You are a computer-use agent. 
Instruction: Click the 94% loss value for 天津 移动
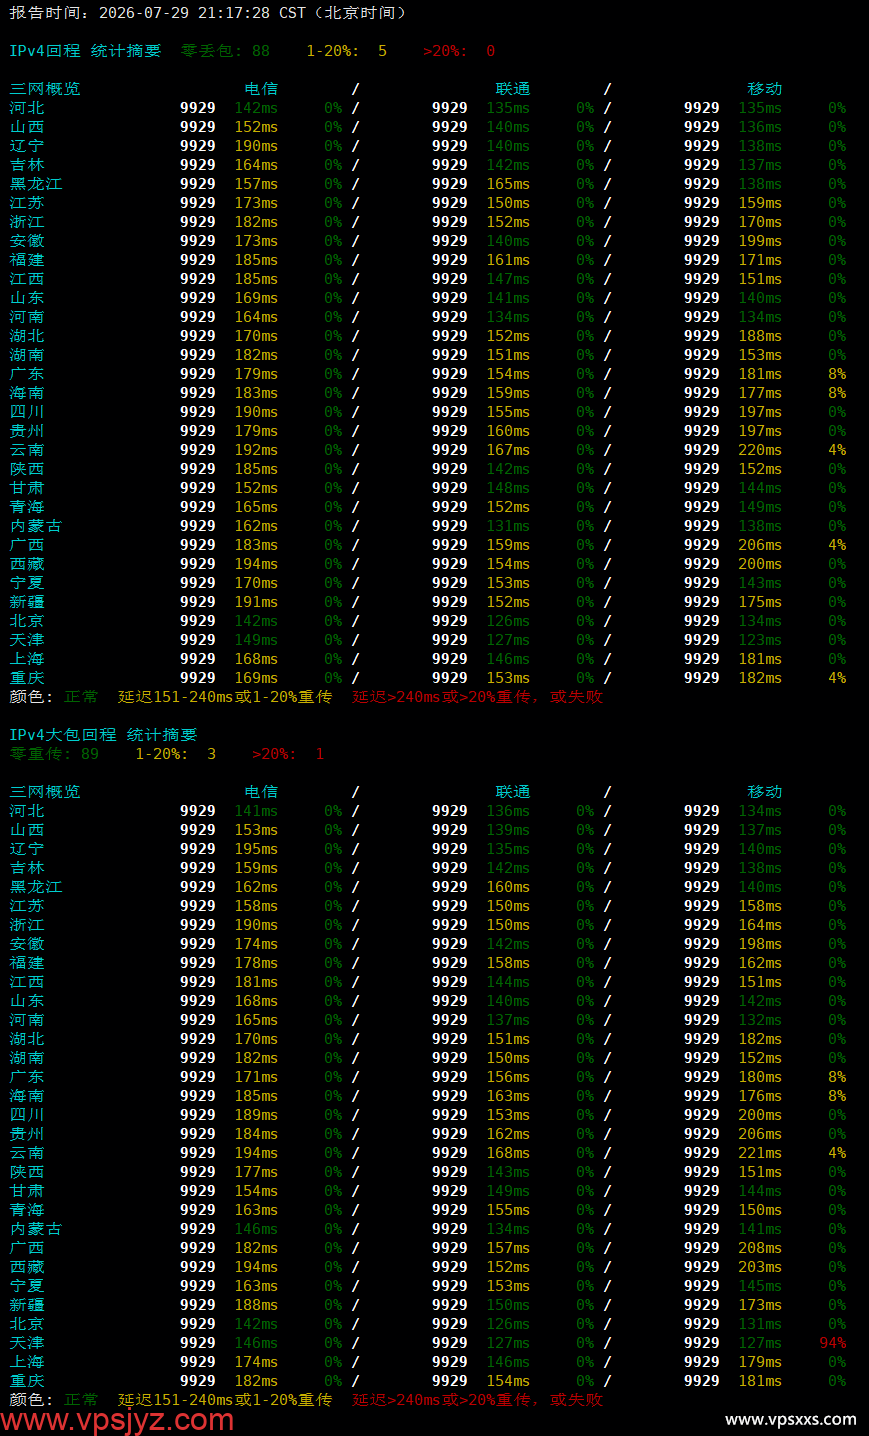coord(832,1343)
